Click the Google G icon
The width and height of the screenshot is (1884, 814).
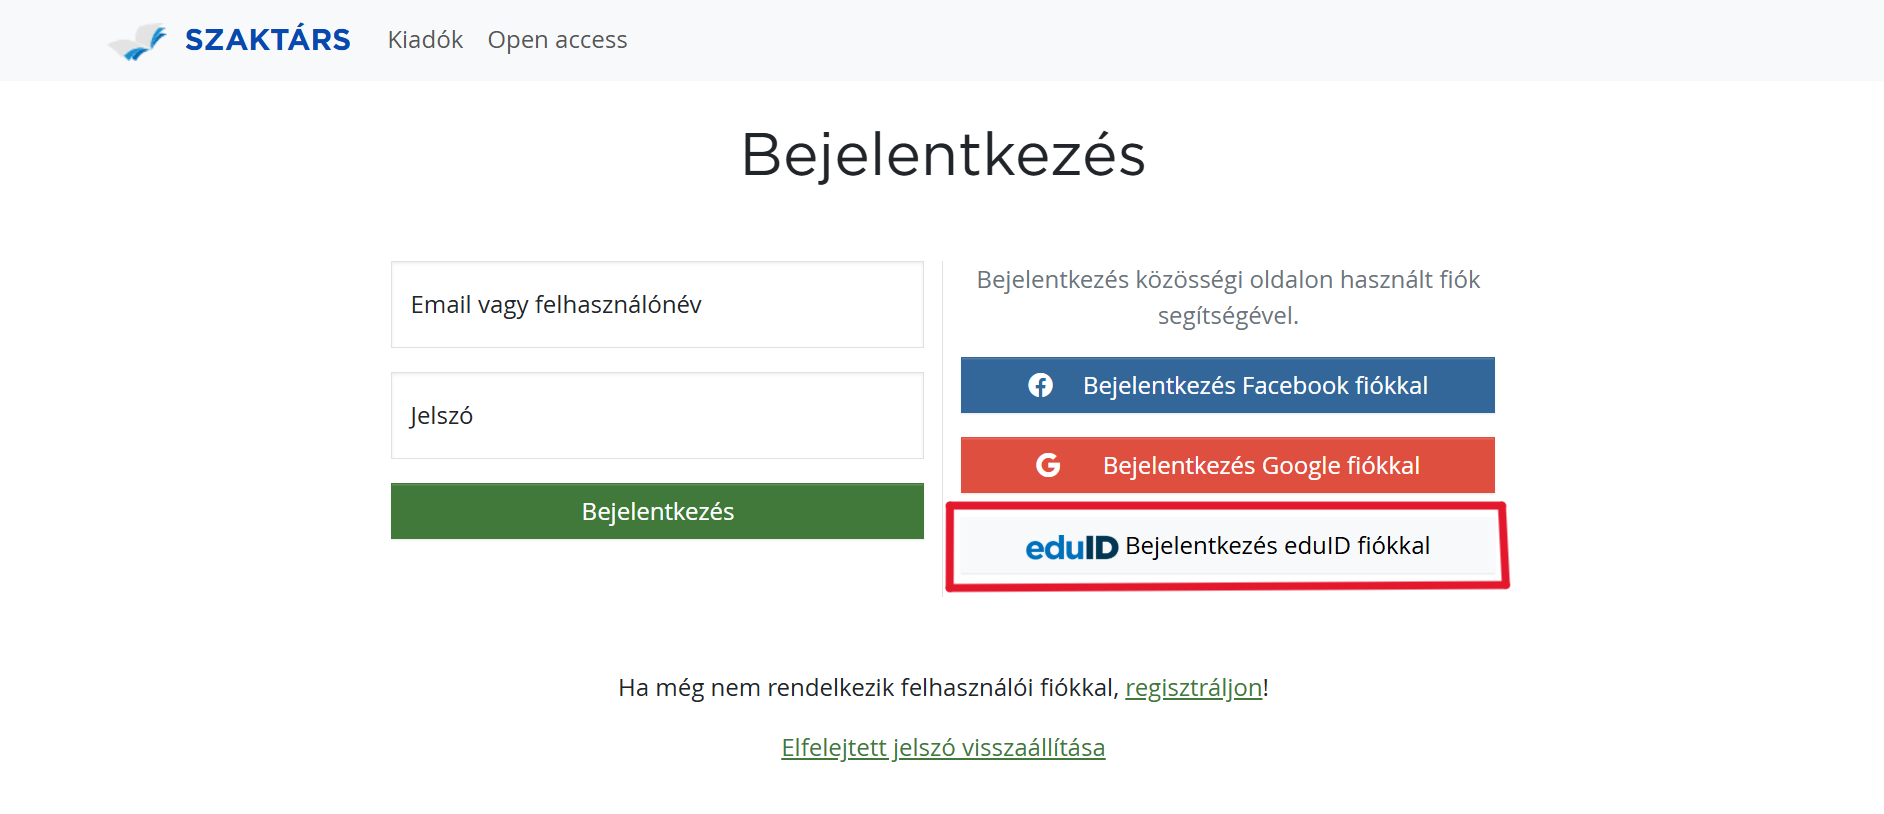pos(1048,465)
